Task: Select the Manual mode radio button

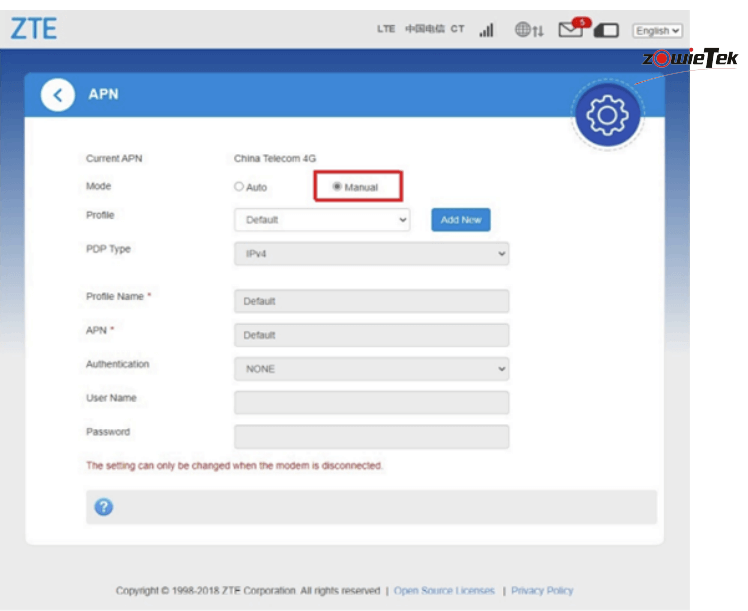Action: (337, 186)
